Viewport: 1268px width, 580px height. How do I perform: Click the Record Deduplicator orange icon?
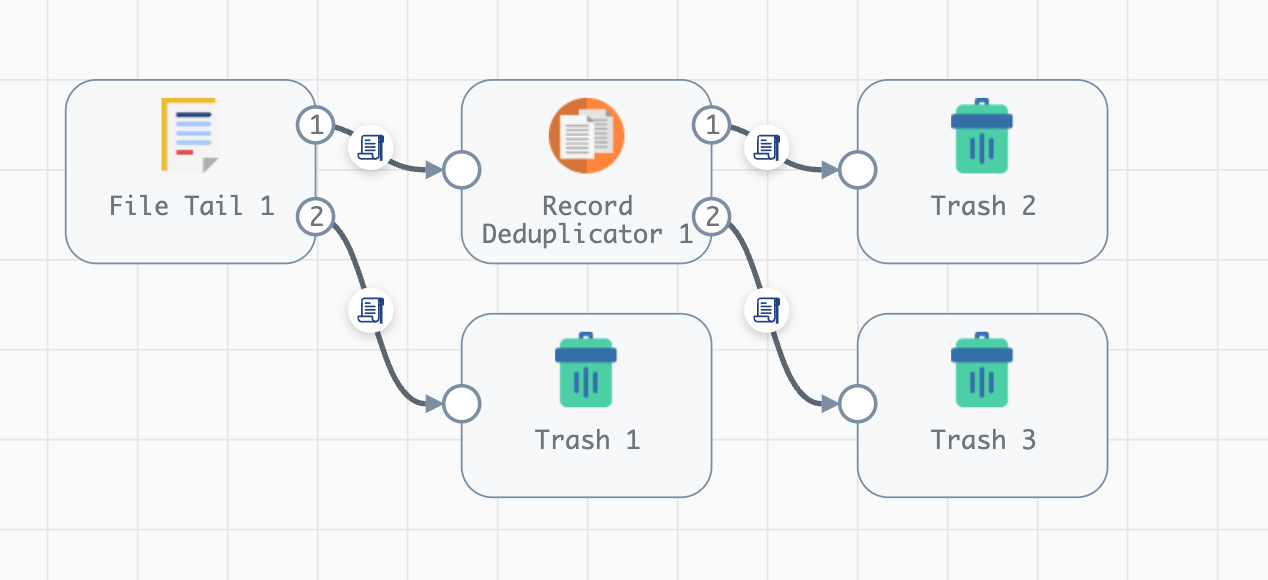pos(586,136)
